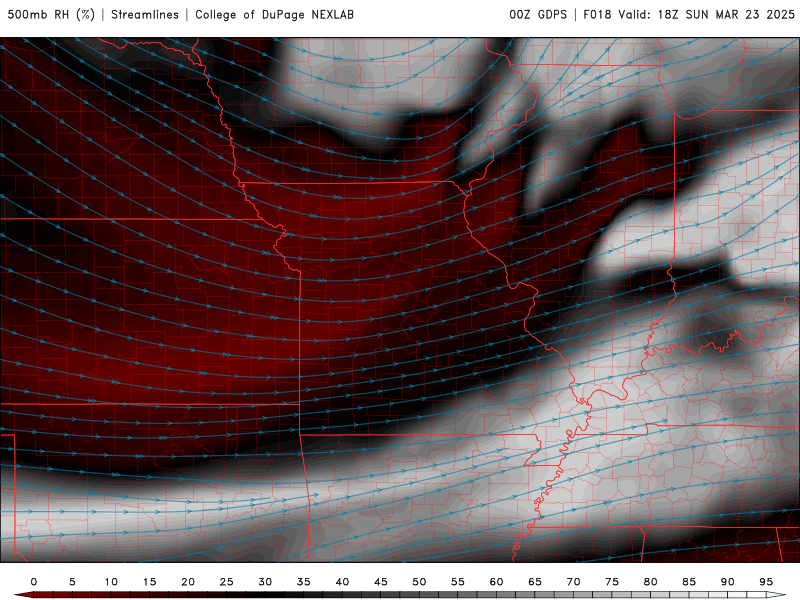Click the 70 label on the RH colorbar

point(573,582)
